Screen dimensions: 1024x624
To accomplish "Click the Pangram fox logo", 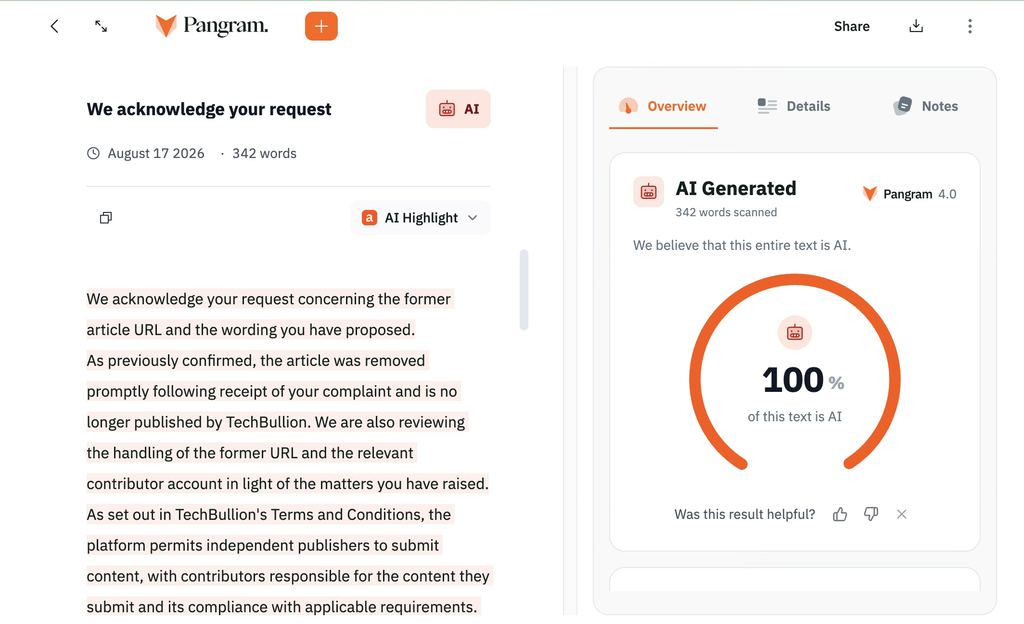I will pyautogui.click(x=212, y=26).
